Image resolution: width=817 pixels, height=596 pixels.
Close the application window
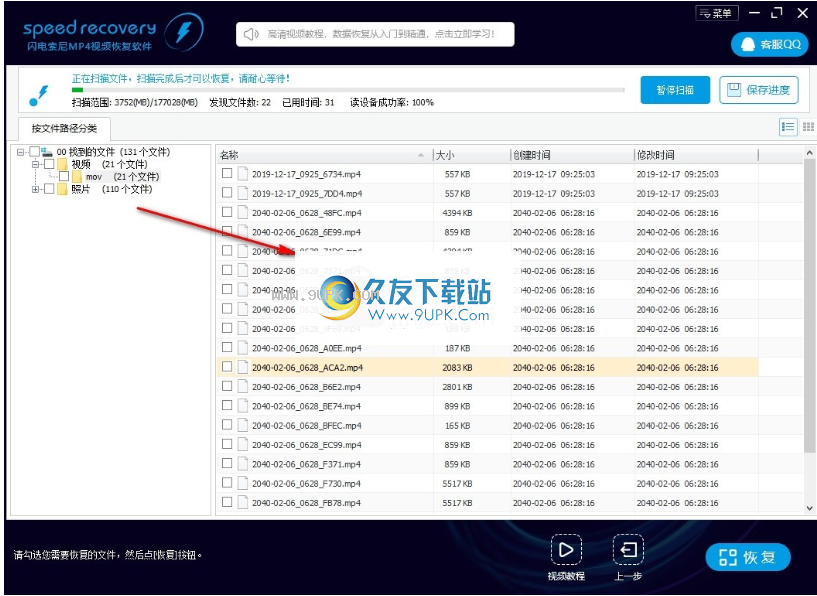803,13
